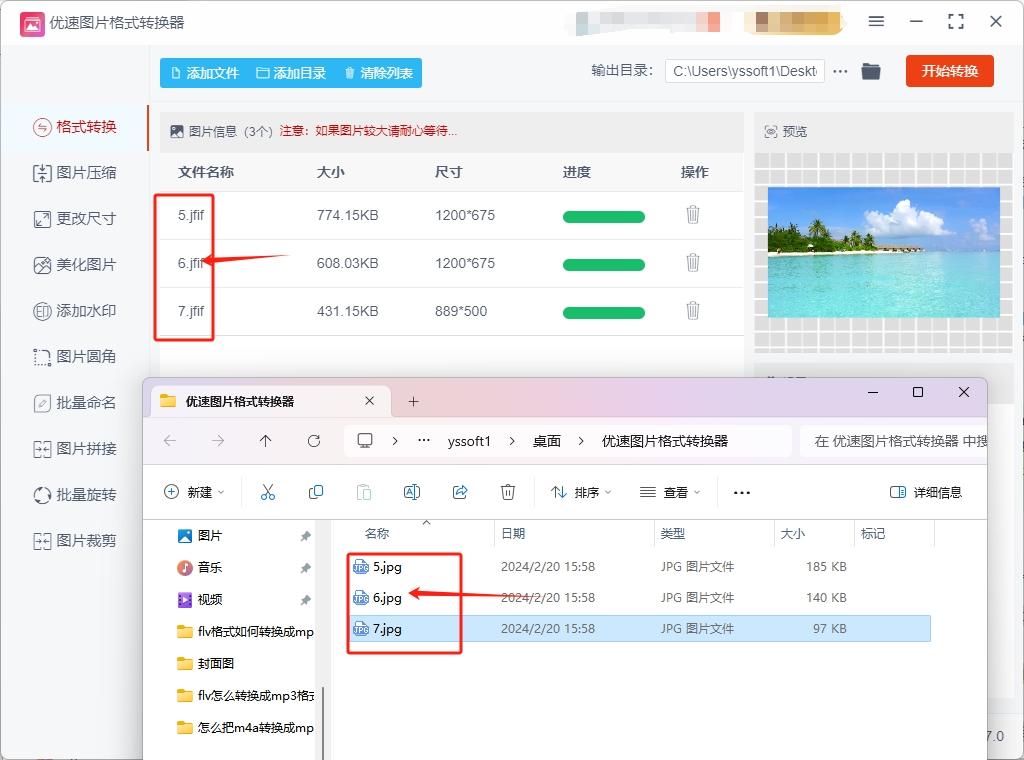Click the 开始转换 button
This screenshot has width=1024, height=760.
tap(949, 71)
